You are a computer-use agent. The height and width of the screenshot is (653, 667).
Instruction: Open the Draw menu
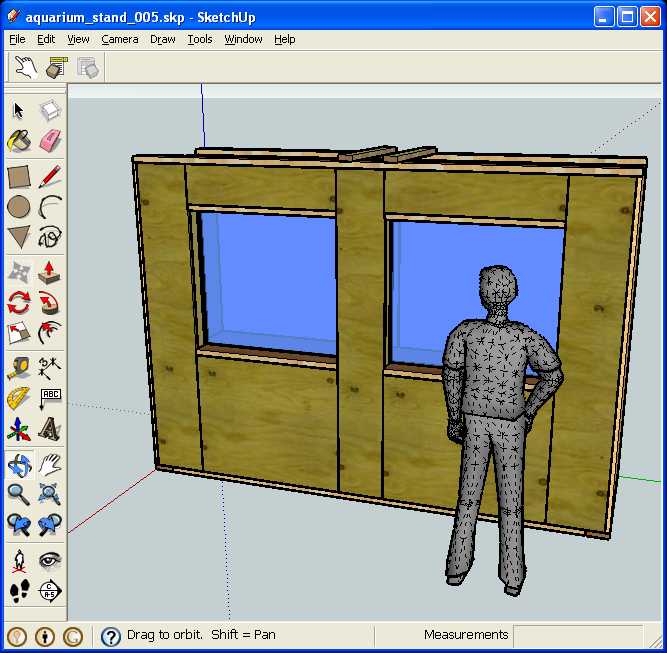pyautogui.click(x=163, y=39)
